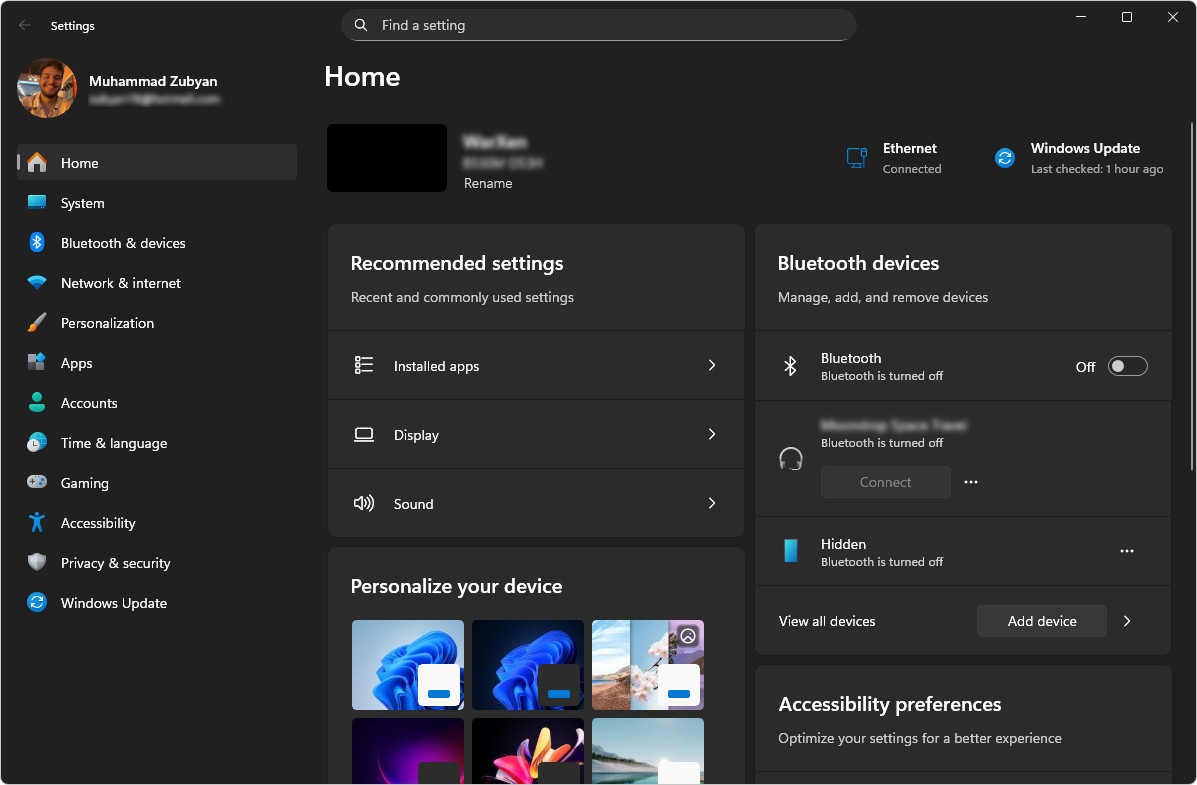Click the Accessibility figure icon in sidebar
1197x785 pixels.
37,523
